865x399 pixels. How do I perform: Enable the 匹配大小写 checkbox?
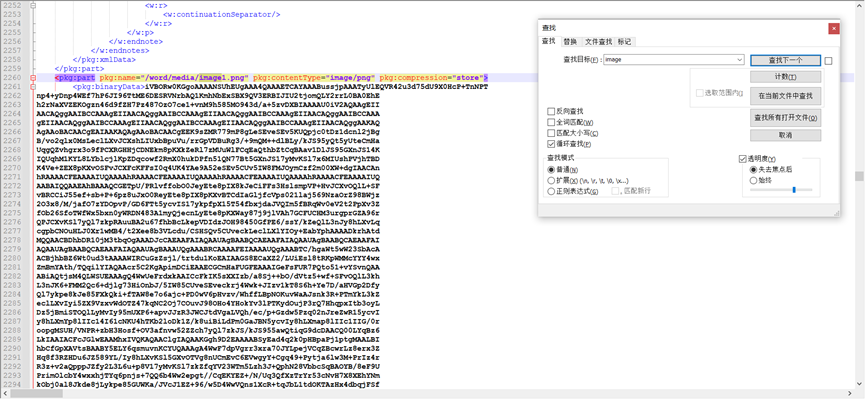coord(551,133)
